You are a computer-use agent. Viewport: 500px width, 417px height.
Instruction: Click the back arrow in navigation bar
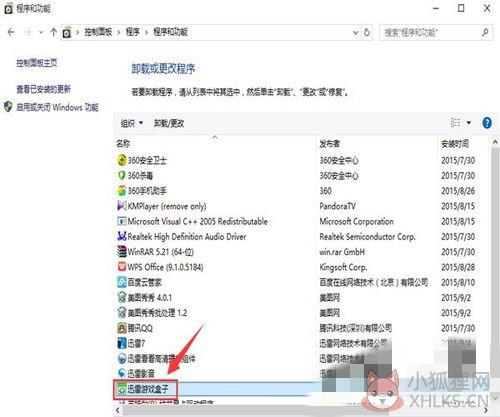click(11, 32)
